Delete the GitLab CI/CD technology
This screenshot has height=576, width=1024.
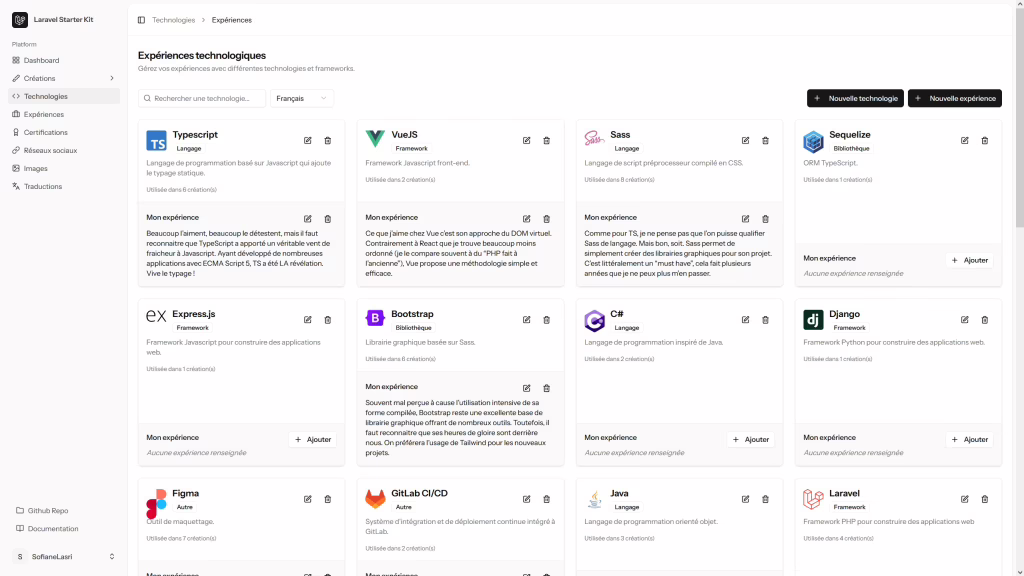coord(547,499)
